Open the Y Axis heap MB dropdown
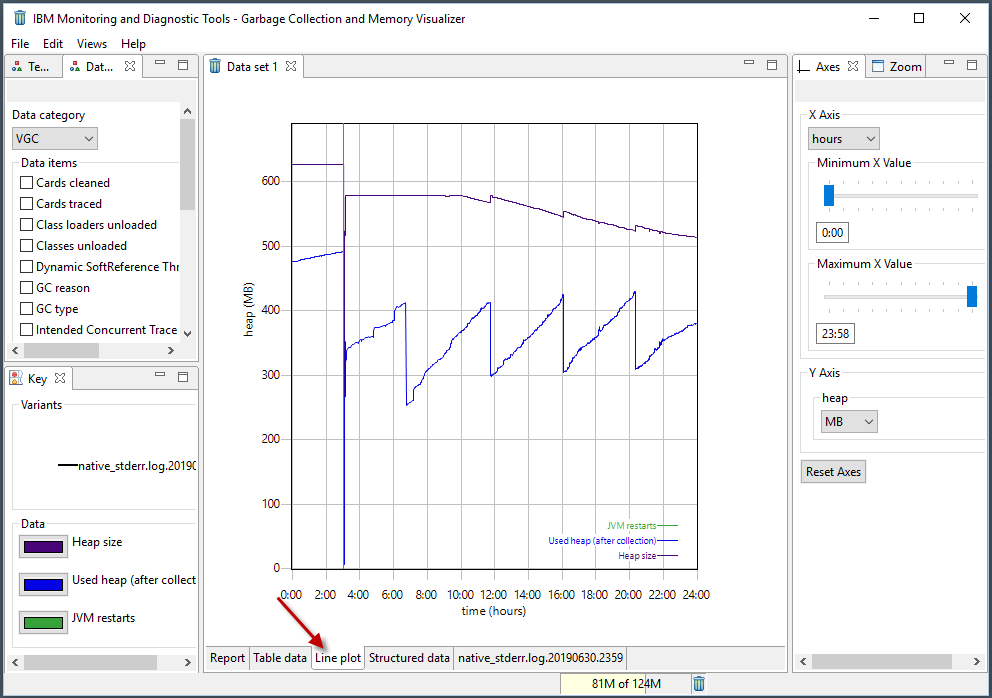Screen dimensions: 992x698 [x=849, y=421]
